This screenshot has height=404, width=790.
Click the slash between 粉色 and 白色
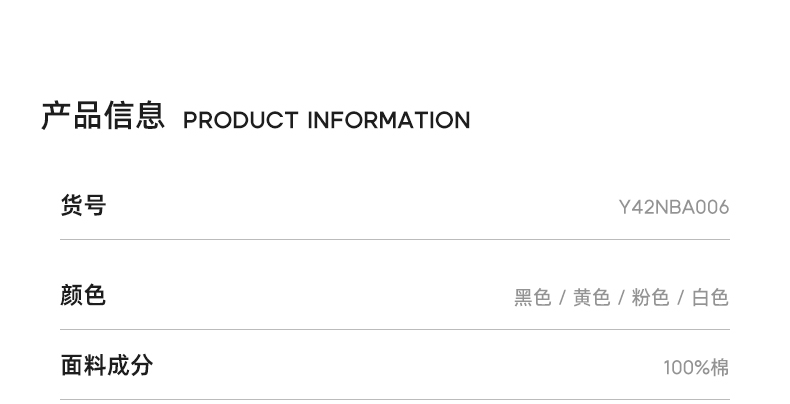(680, 297)
